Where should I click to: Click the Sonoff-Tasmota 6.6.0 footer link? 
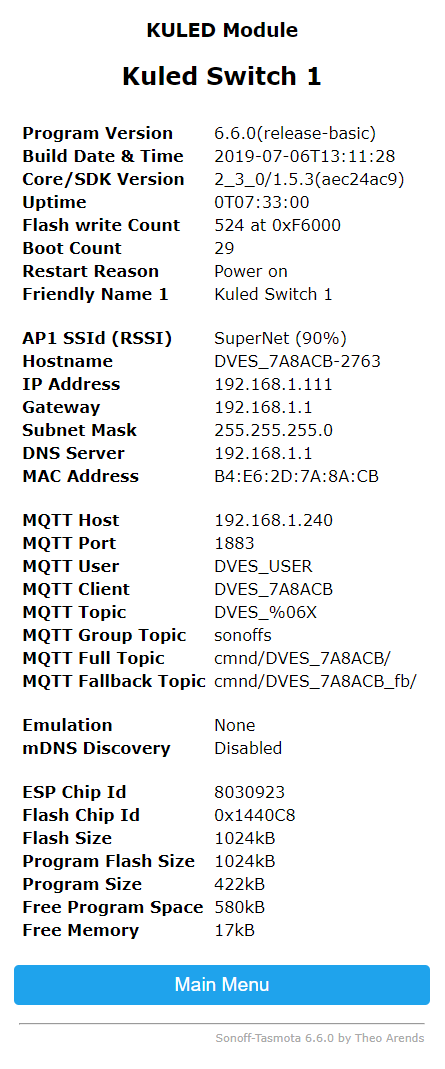click(320, 1038)
